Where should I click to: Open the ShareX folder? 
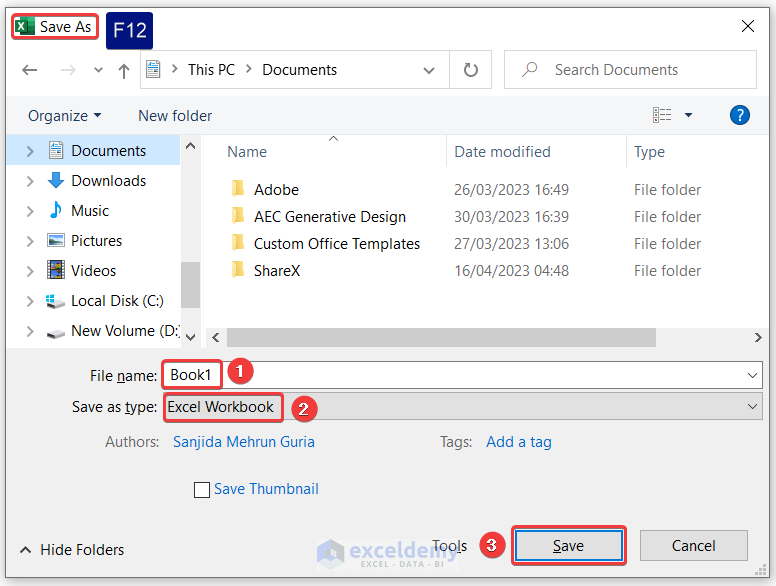tap(277, 271)
